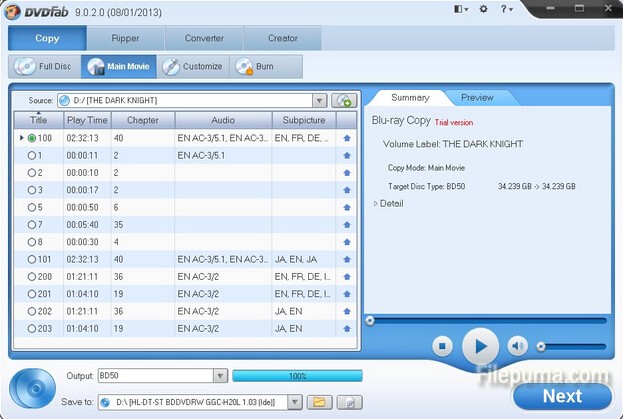Expand the Detail section in Summary
This screenshot has width=623, height=419.
(x=377, y=203)
